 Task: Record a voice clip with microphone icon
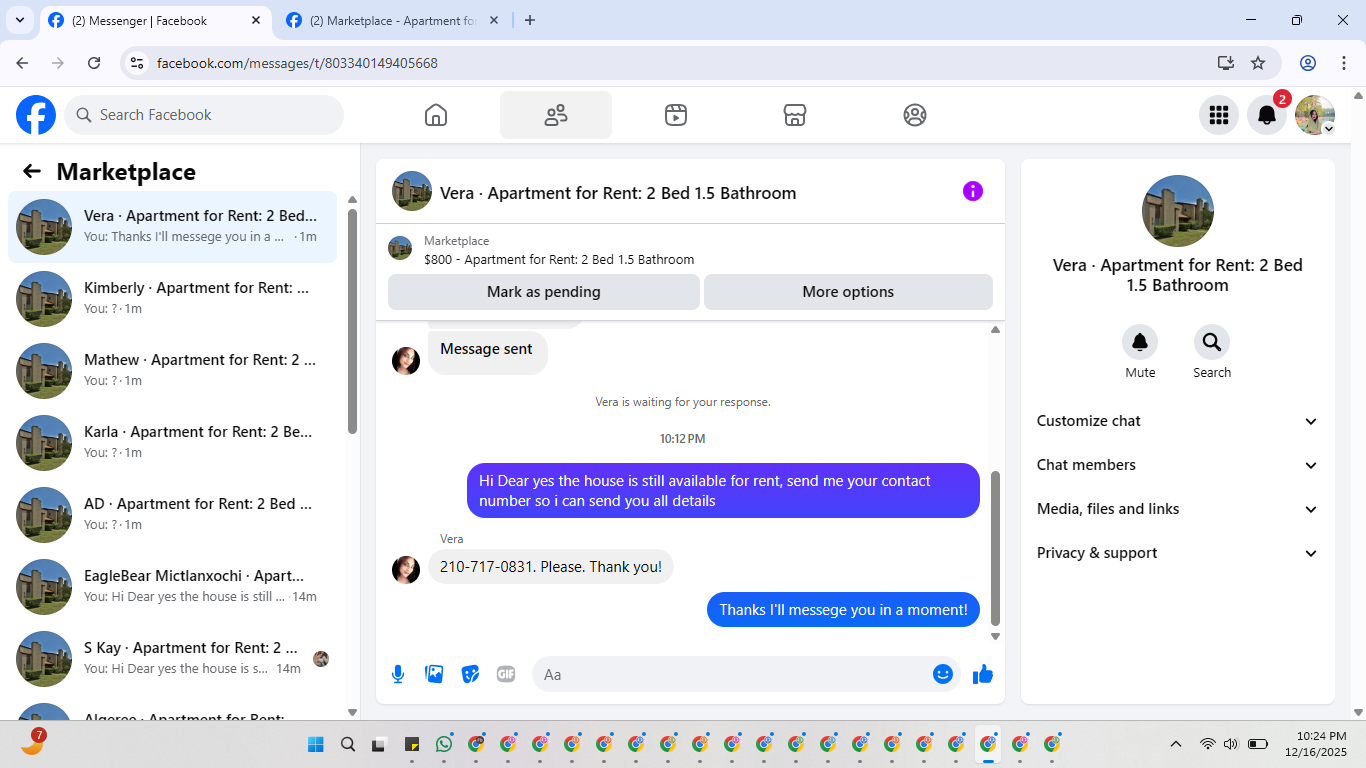coord(398,674)
